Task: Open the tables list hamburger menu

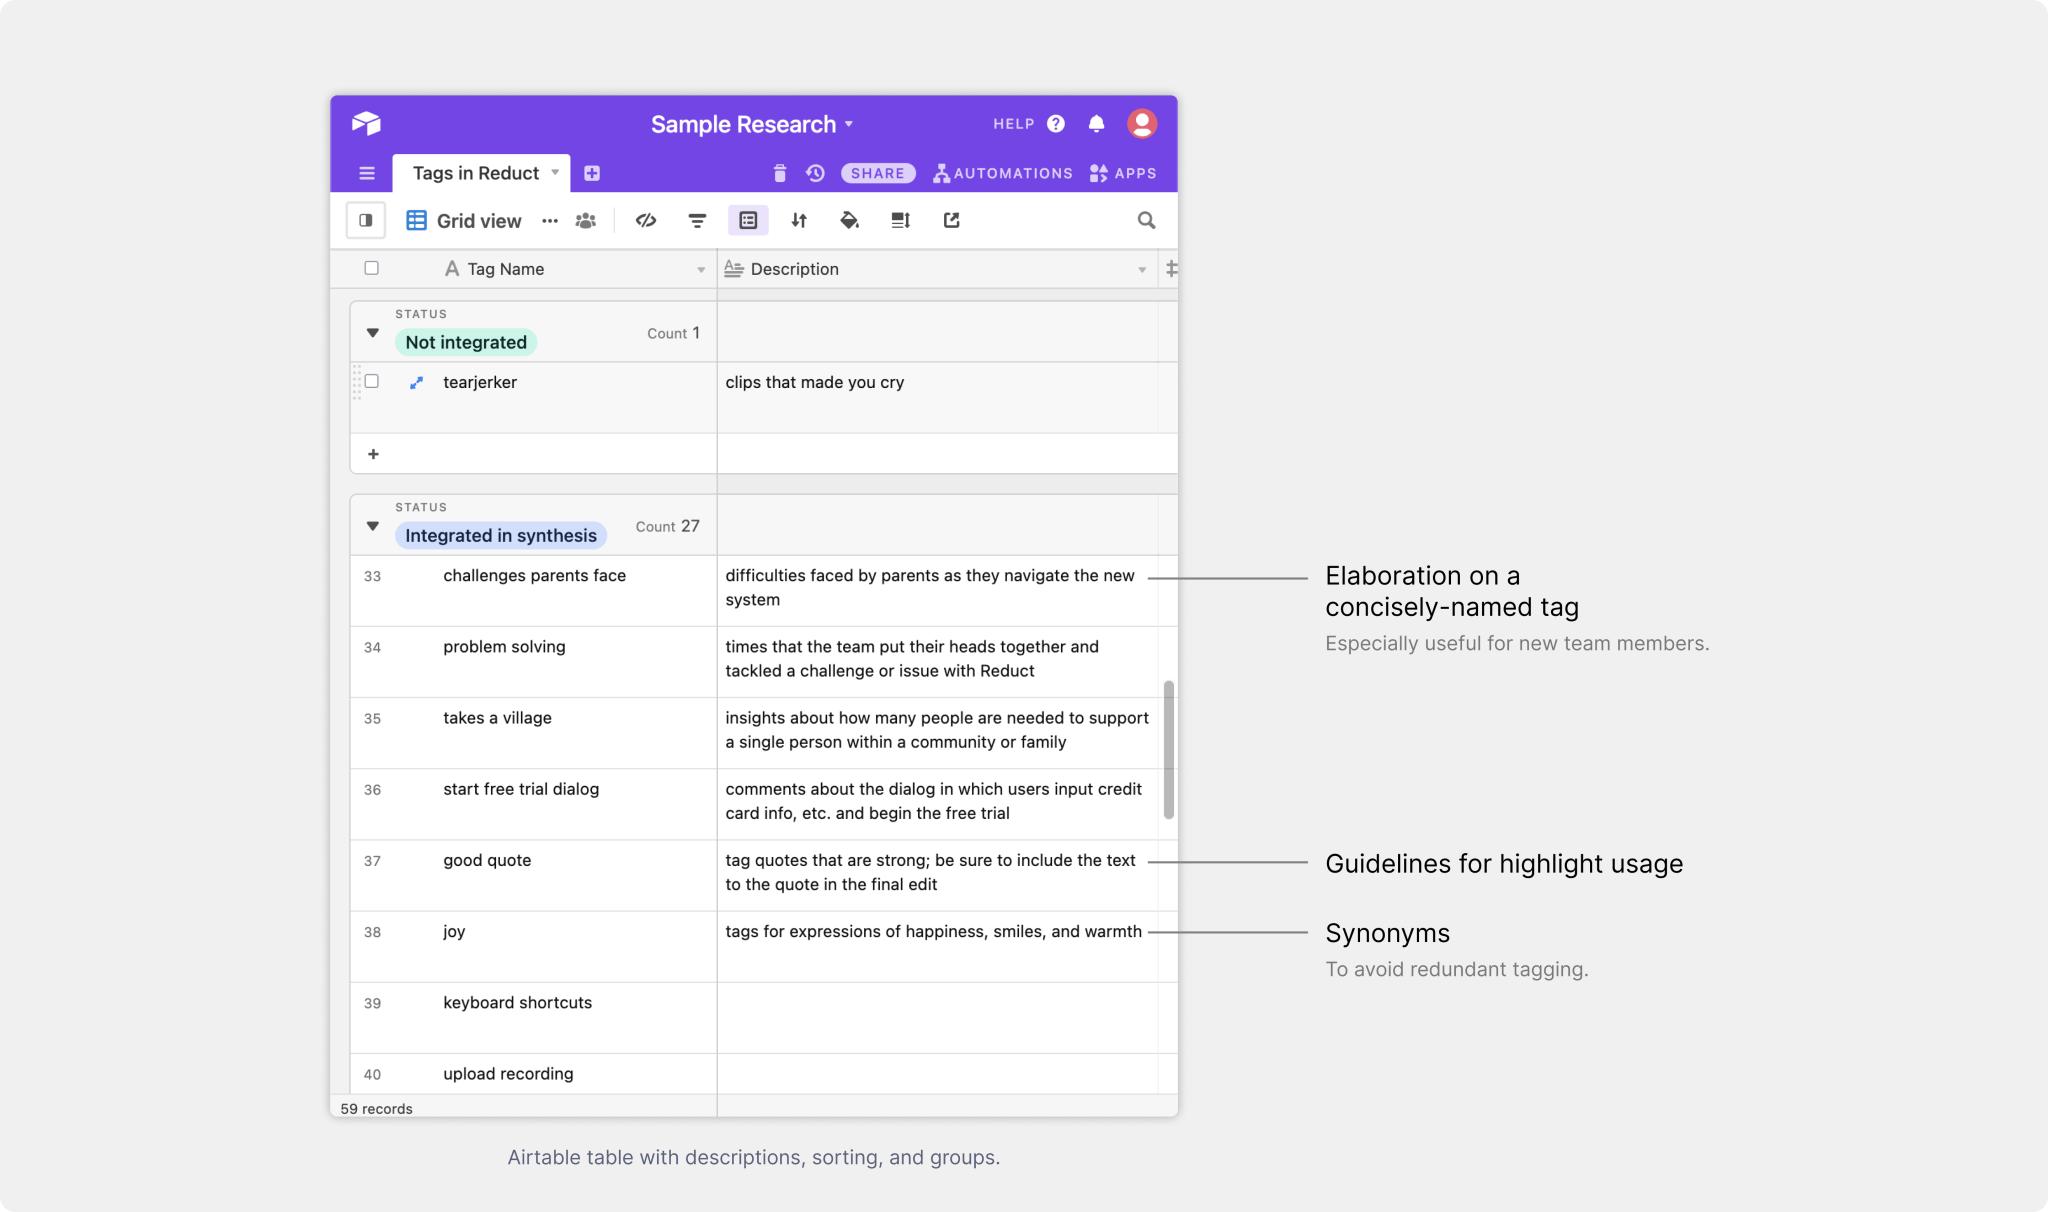Action: coord(367,173)
